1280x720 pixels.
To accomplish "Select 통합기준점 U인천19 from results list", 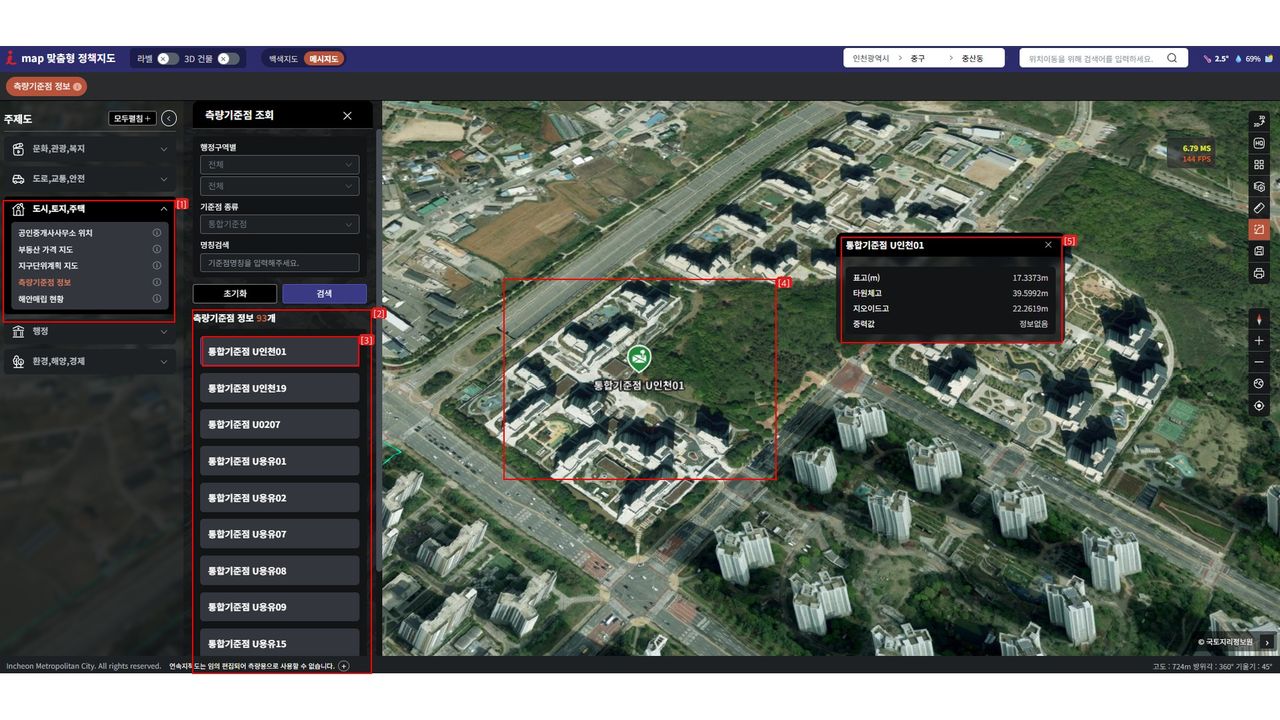I will click(x=279, y=388).
